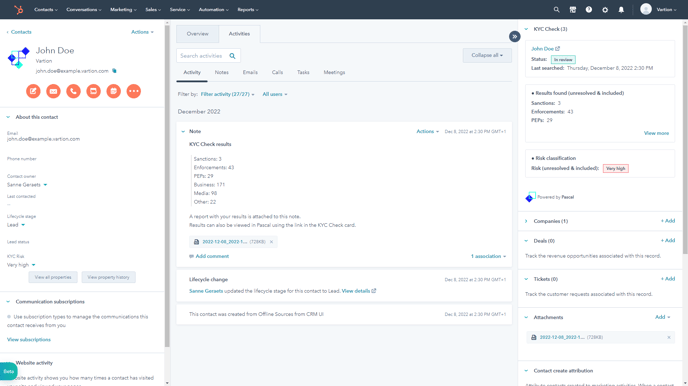
Task: Select the Calls sub-tab
Action: pyautogui.click(x=277, y=72)
